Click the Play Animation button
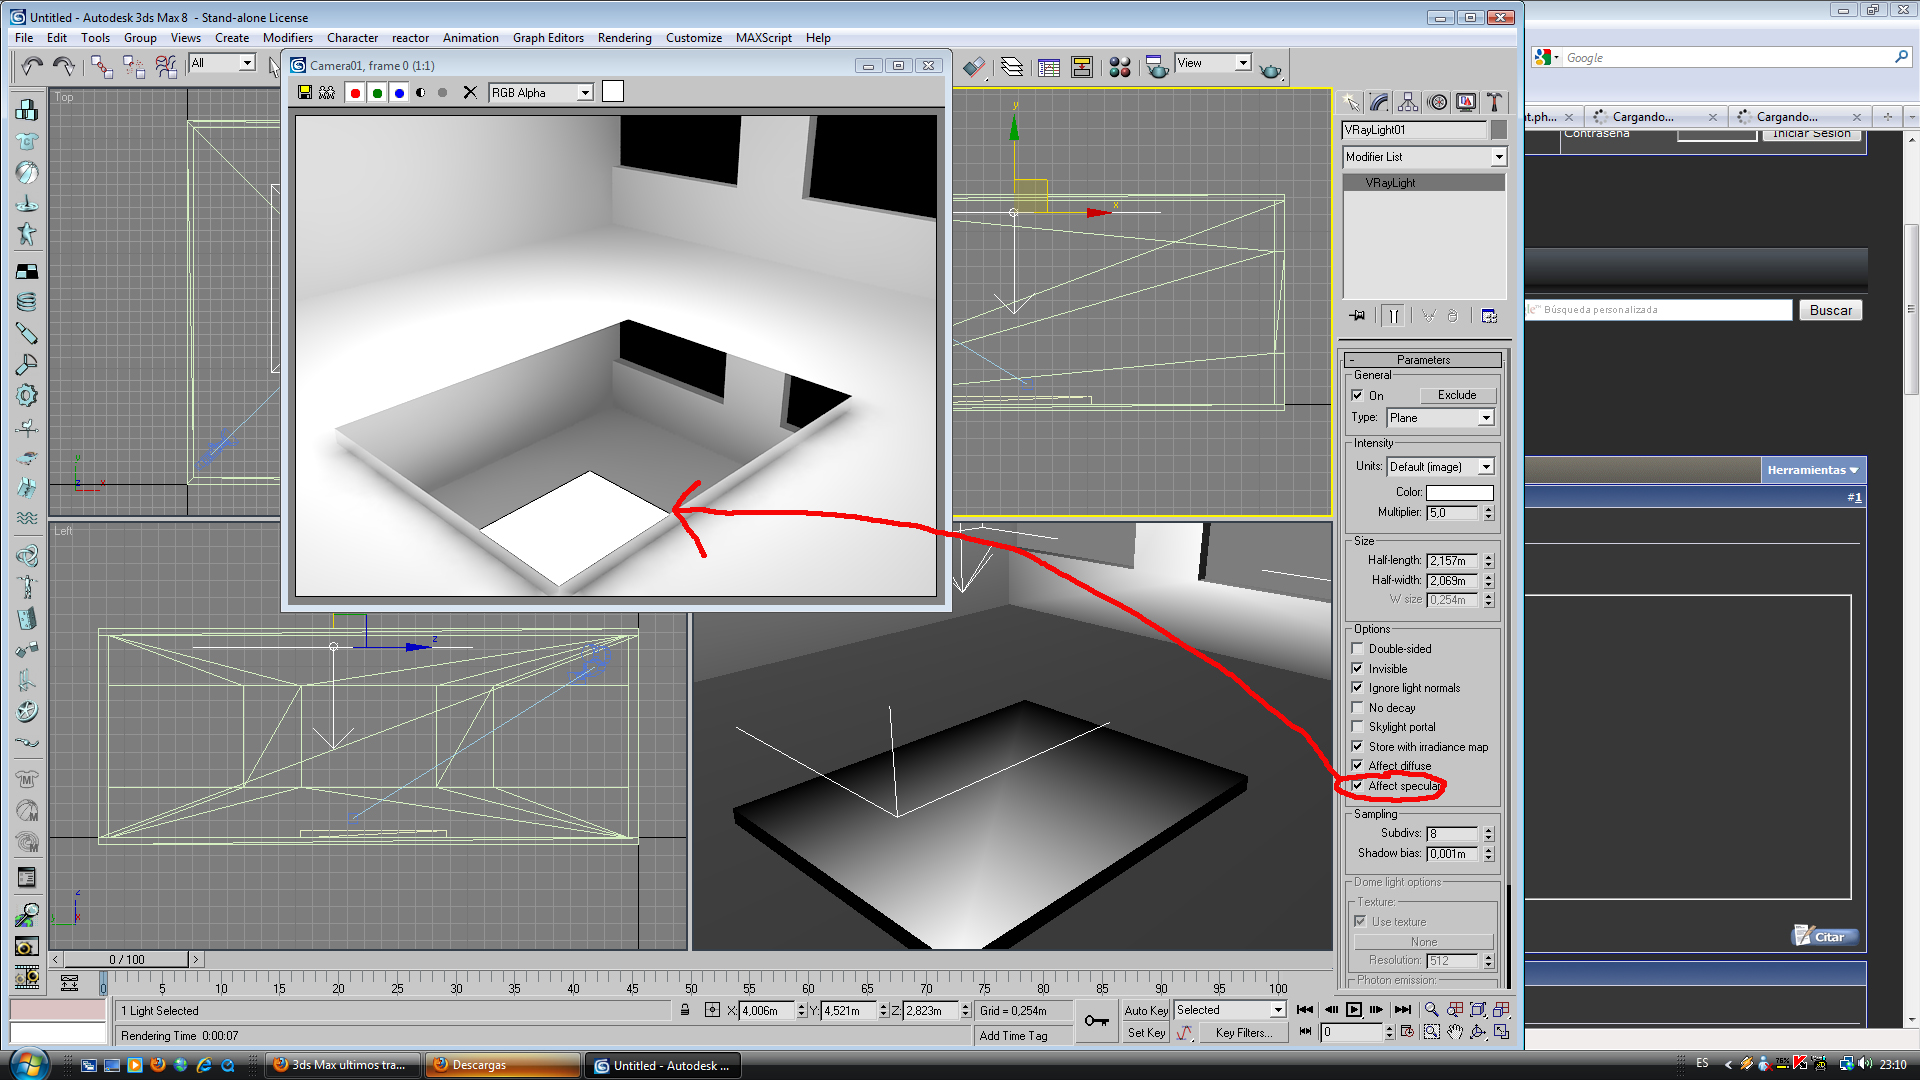Image resolution: width=1920 pixels, height=1080 pixels. (1353, 1010)
